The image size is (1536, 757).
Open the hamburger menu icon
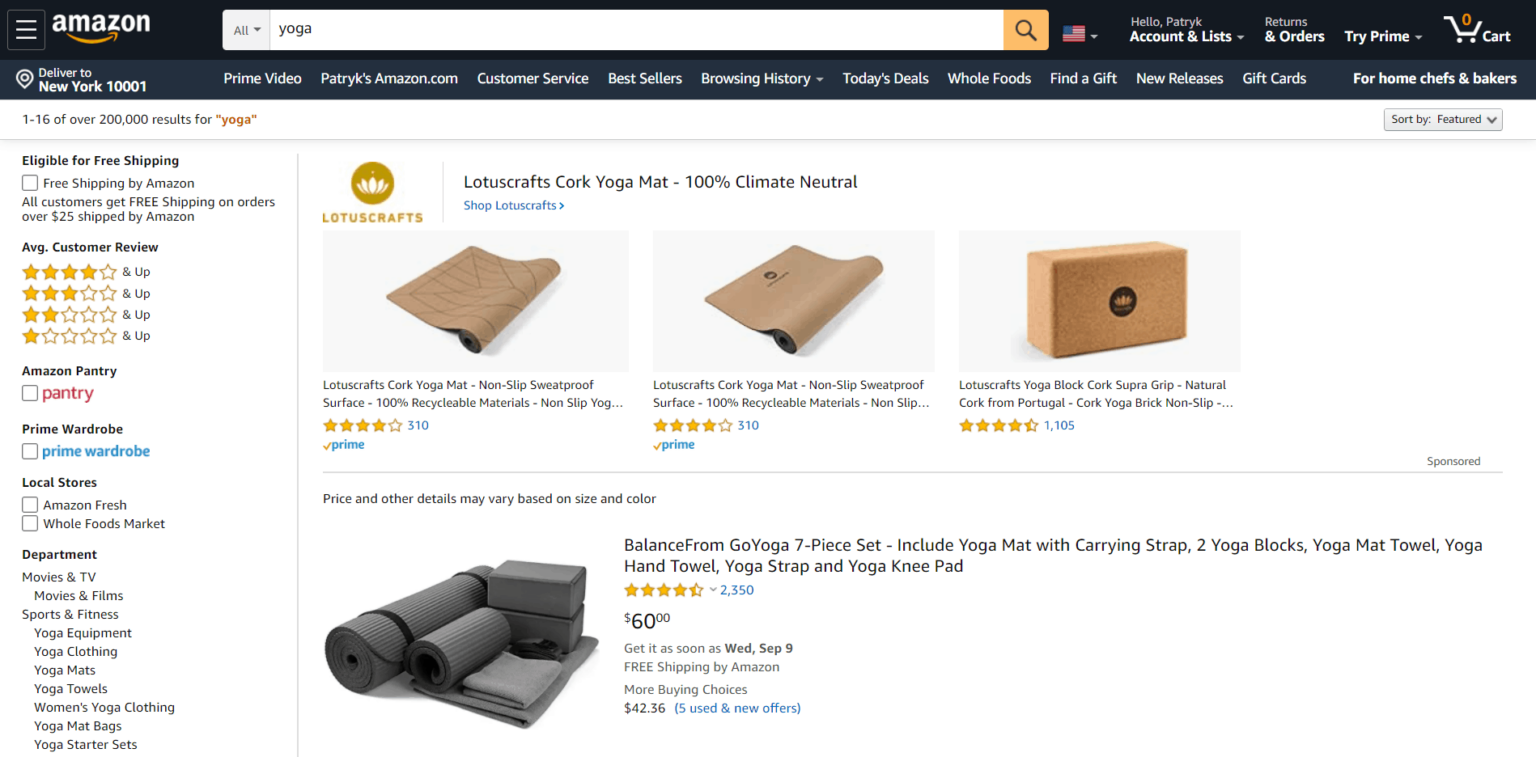point(26,28)
